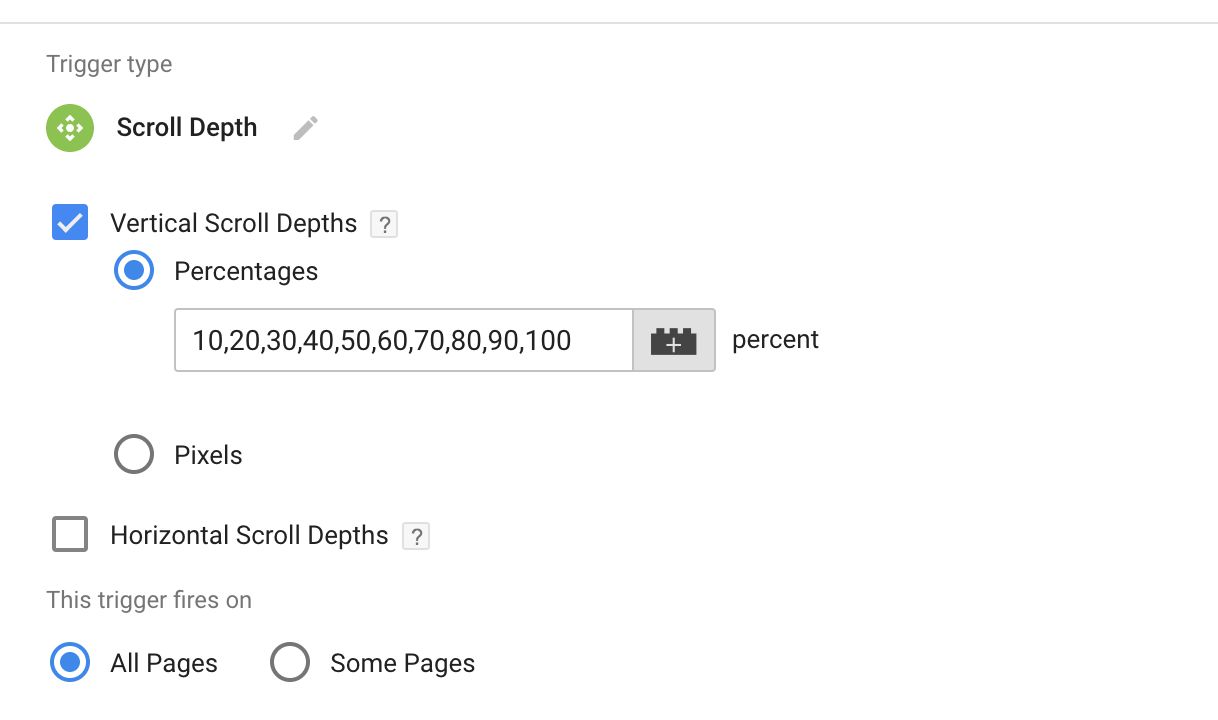Viewport: 1218px width, 720px height.
Task: Open help for Horizontal Scroll Depths
Action: pos(416,536)
